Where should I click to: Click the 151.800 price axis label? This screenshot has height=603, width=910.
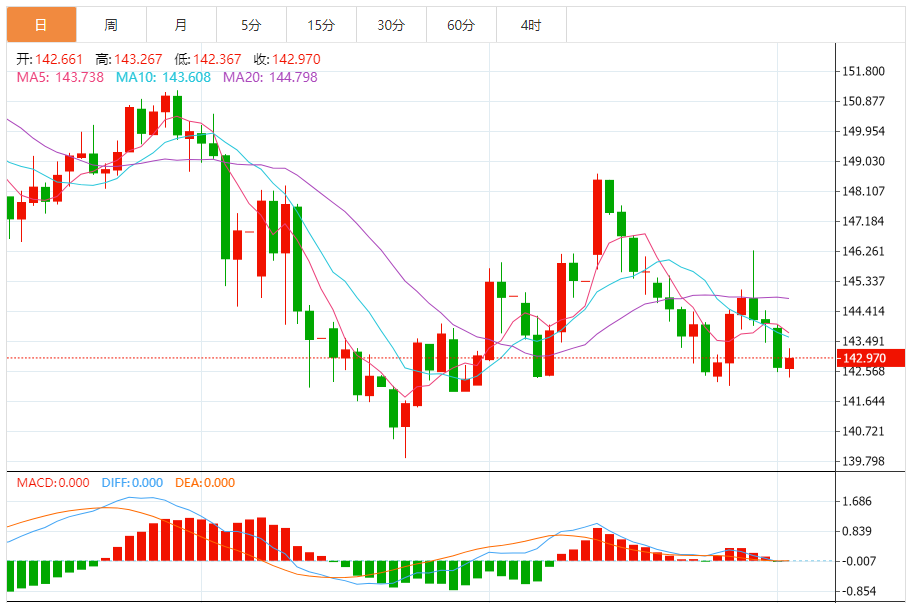click(864, 71)
